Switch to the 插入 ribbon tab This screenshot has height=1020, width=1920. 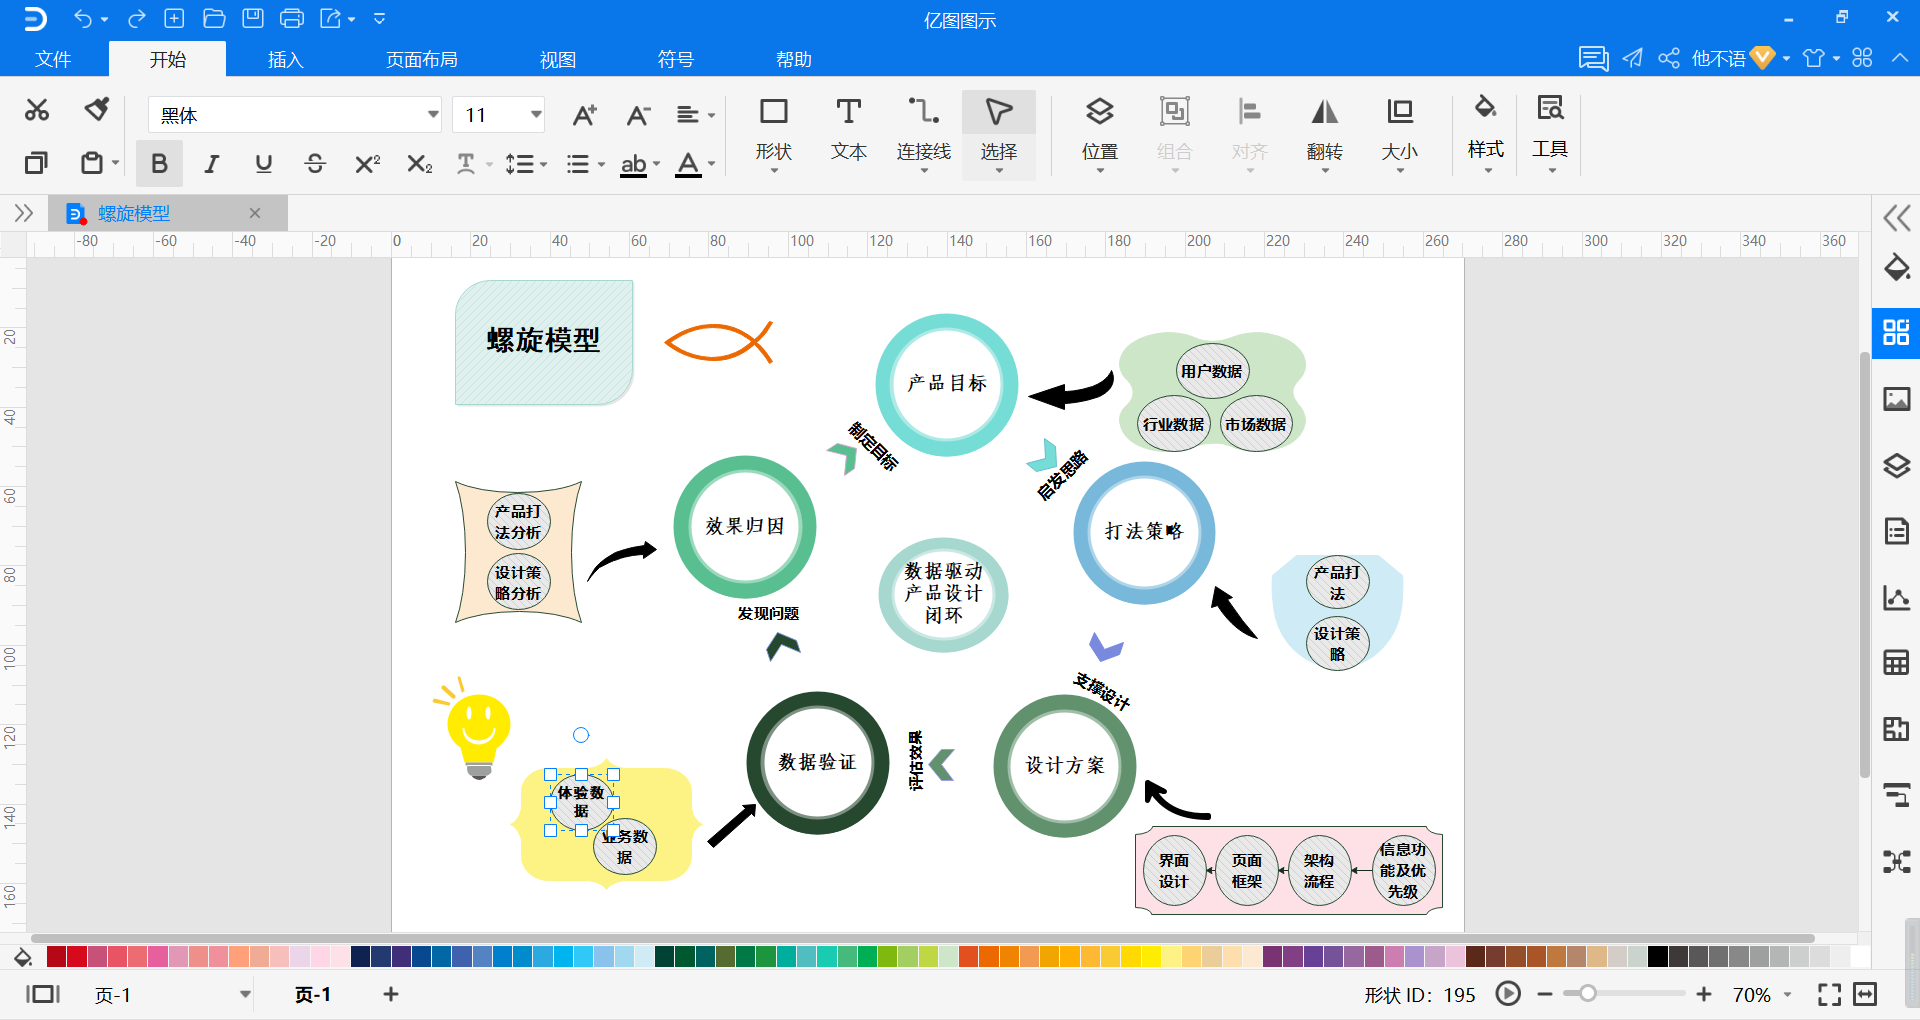[x=285, y=59]
